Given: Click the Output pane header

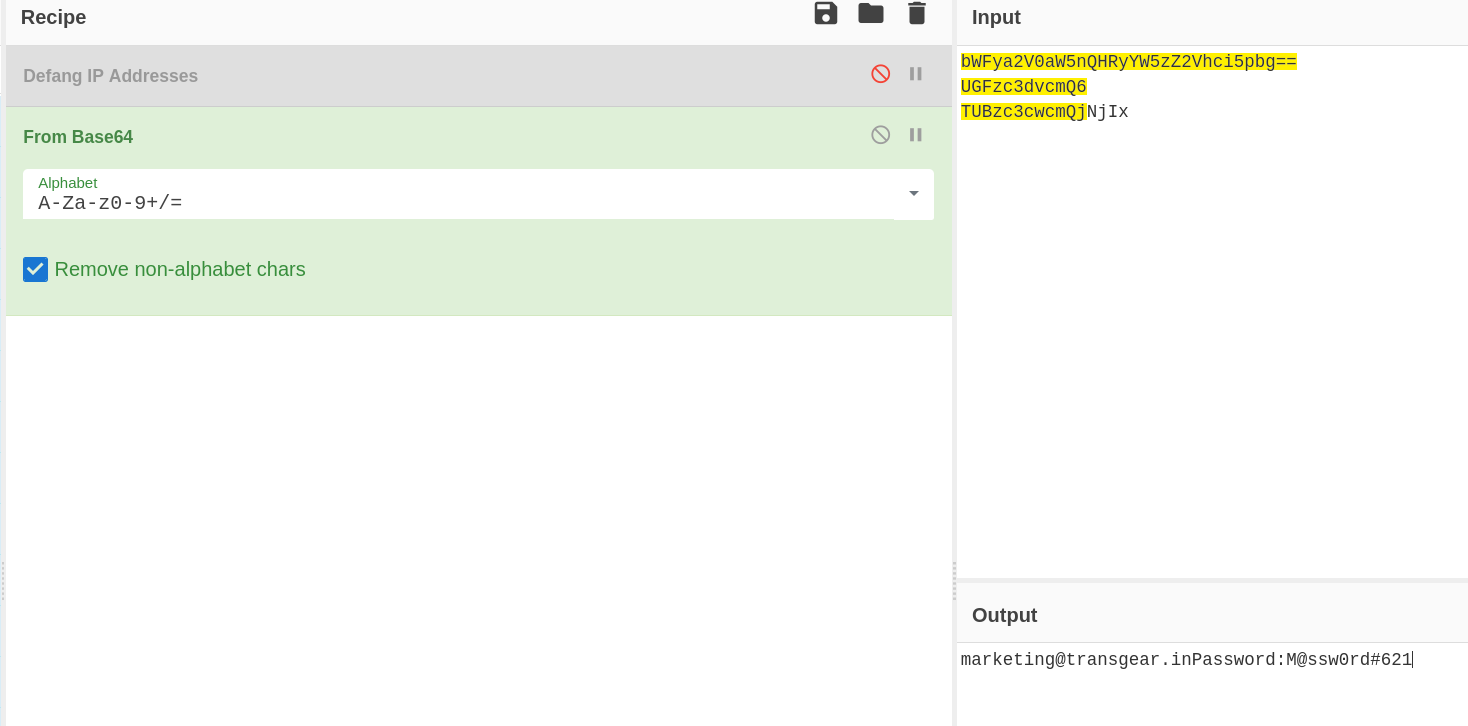Looking at the screenshot, I should coord(1004,615).
